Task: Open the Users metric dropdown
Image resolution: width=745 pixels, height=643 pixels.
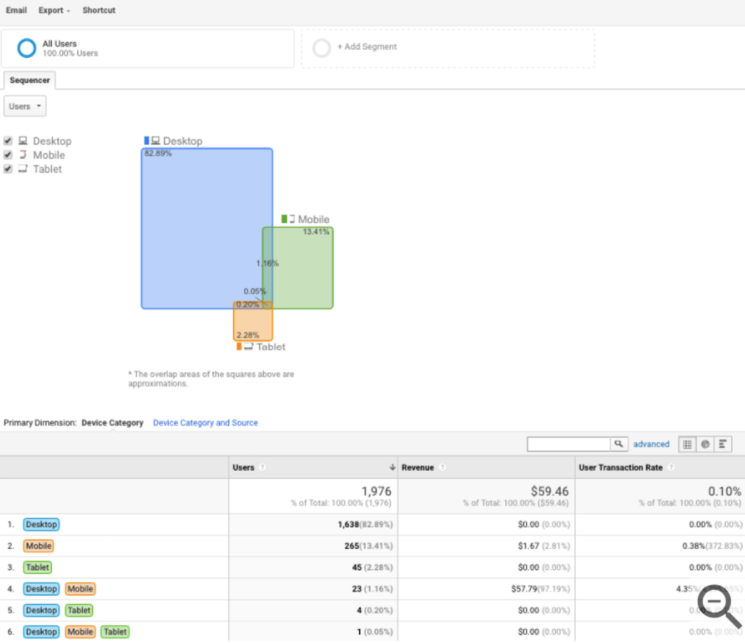Action: click(25, 106)
